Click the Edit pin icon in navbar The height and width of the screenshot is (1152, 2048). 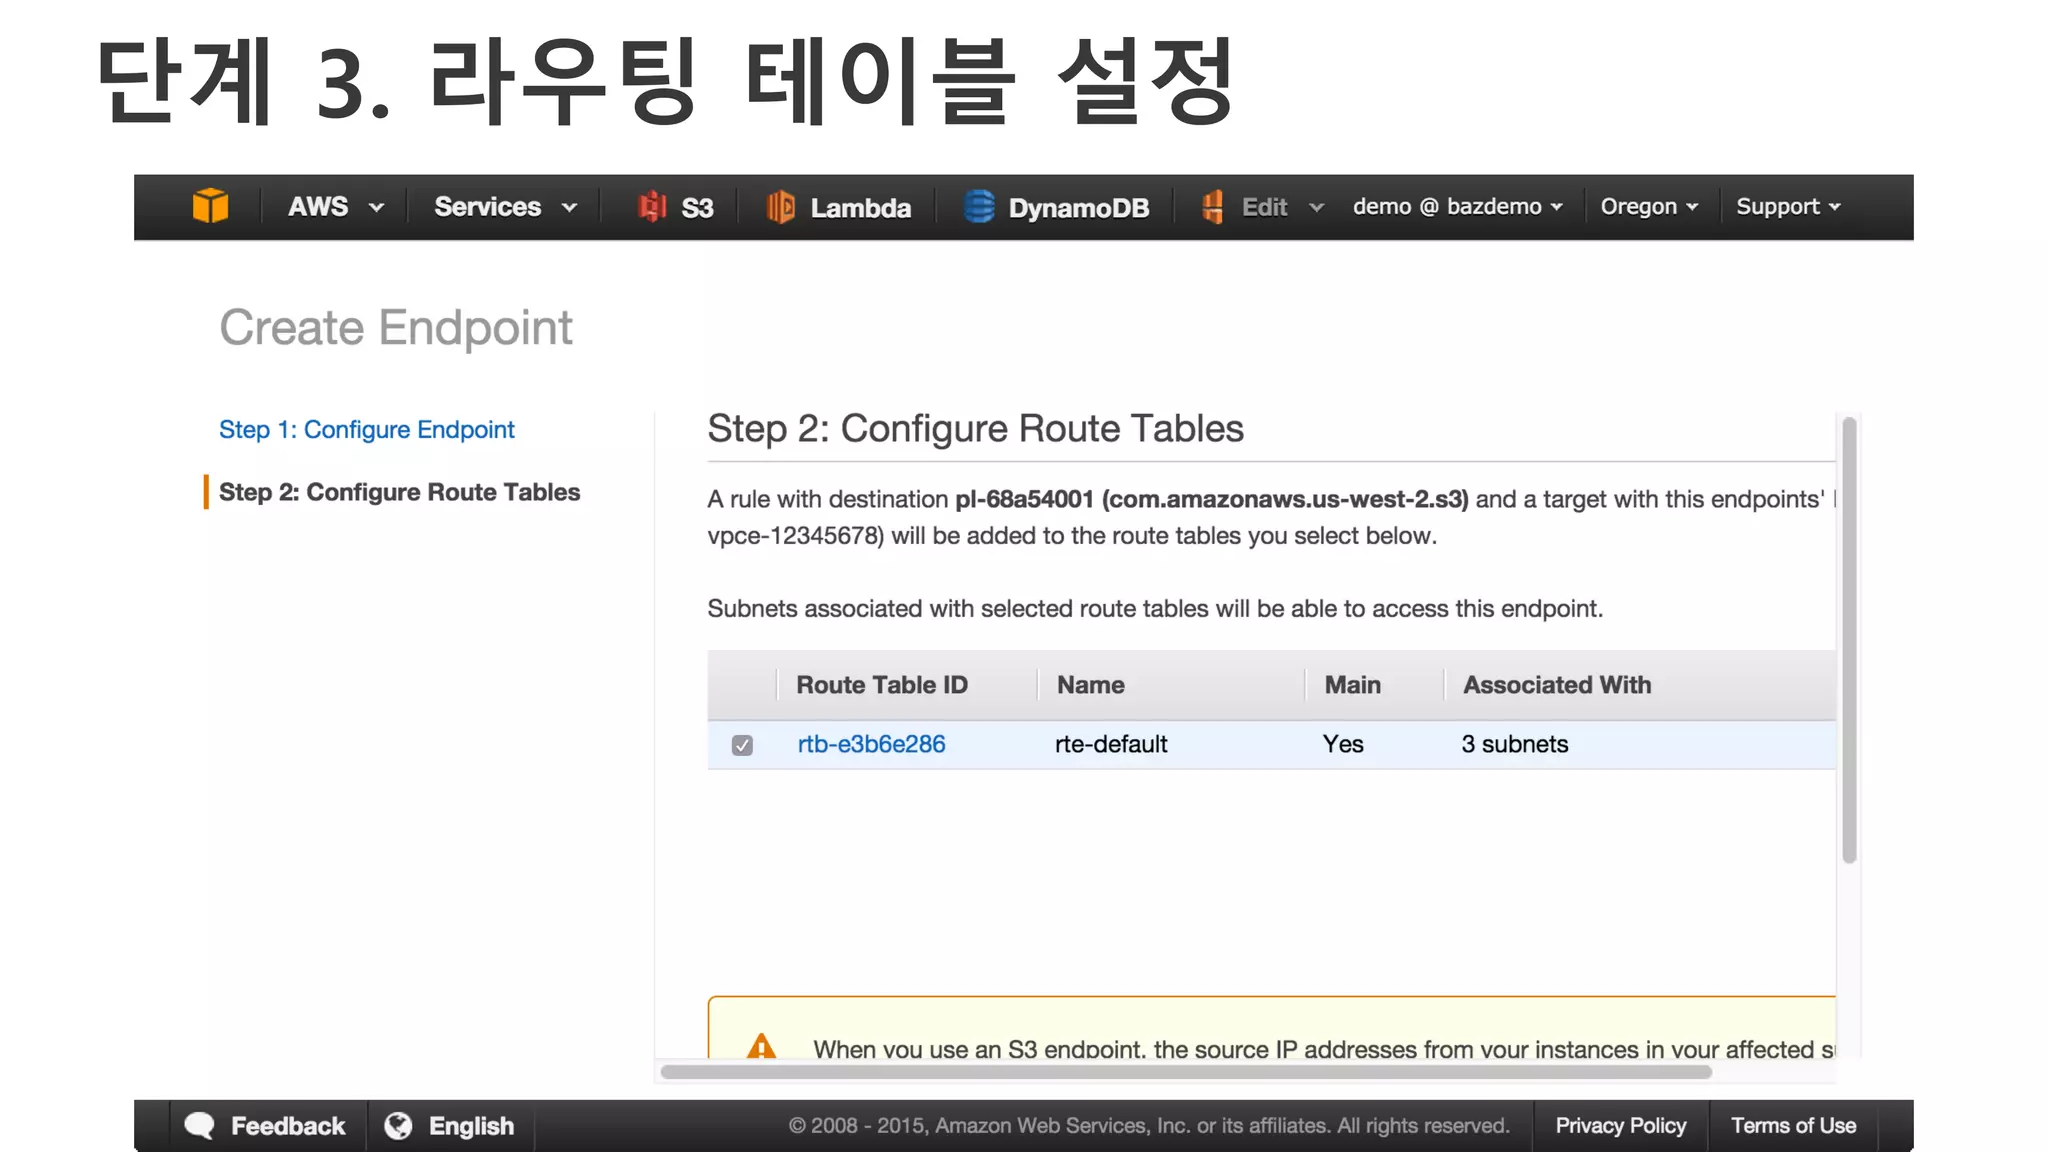(1212, 207)
